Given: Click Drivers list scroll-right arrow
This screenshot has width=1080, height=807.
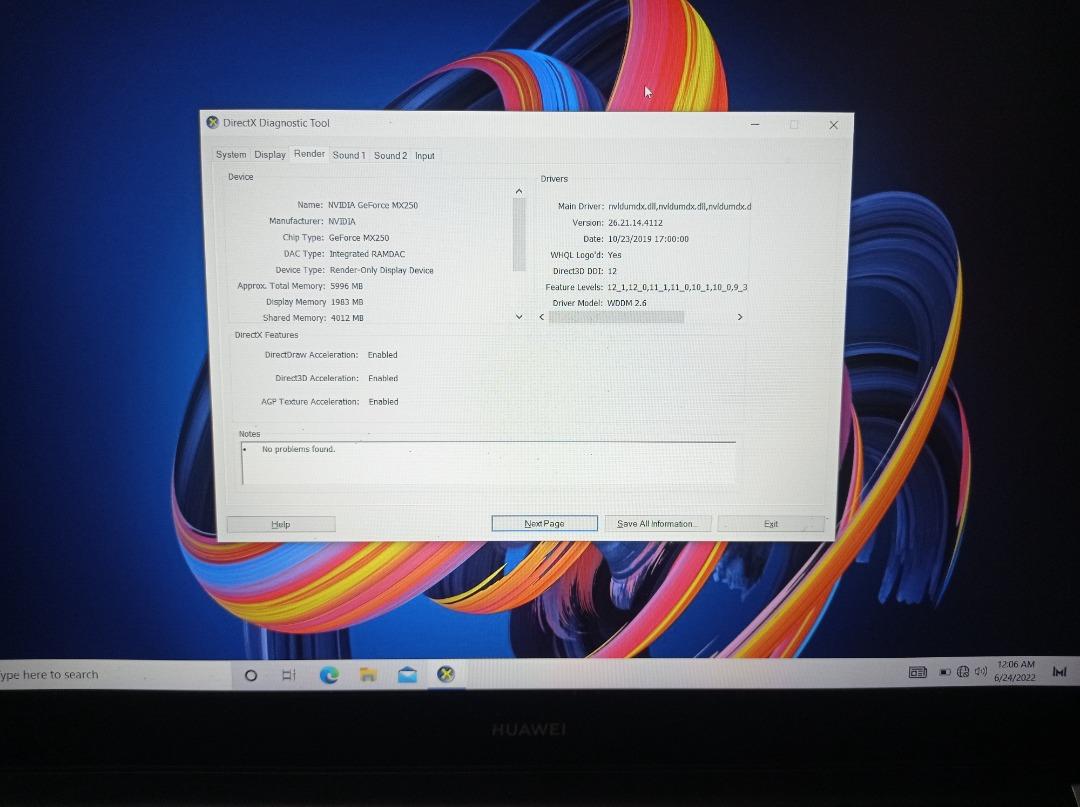Looking at the screenshot, I should [740, 317].
